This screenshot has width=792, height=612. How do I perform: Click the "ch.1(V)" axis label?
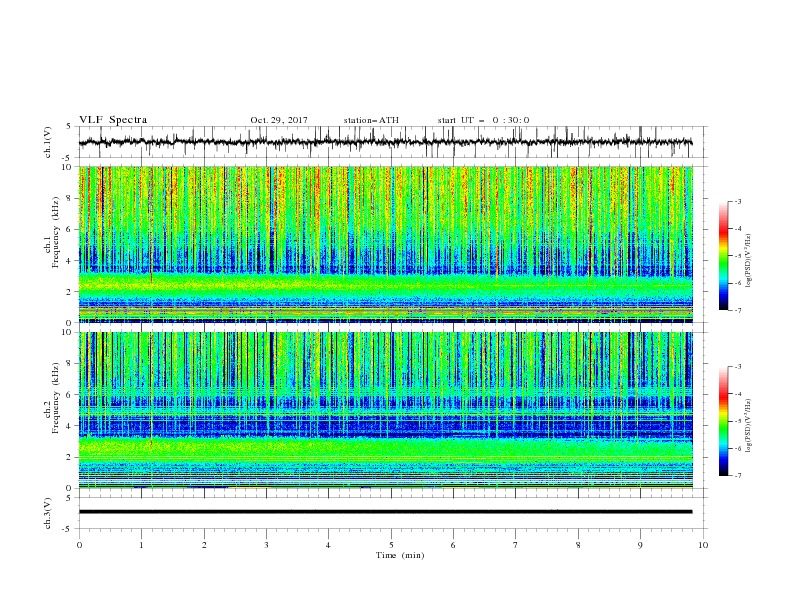(x=48, y=142)
